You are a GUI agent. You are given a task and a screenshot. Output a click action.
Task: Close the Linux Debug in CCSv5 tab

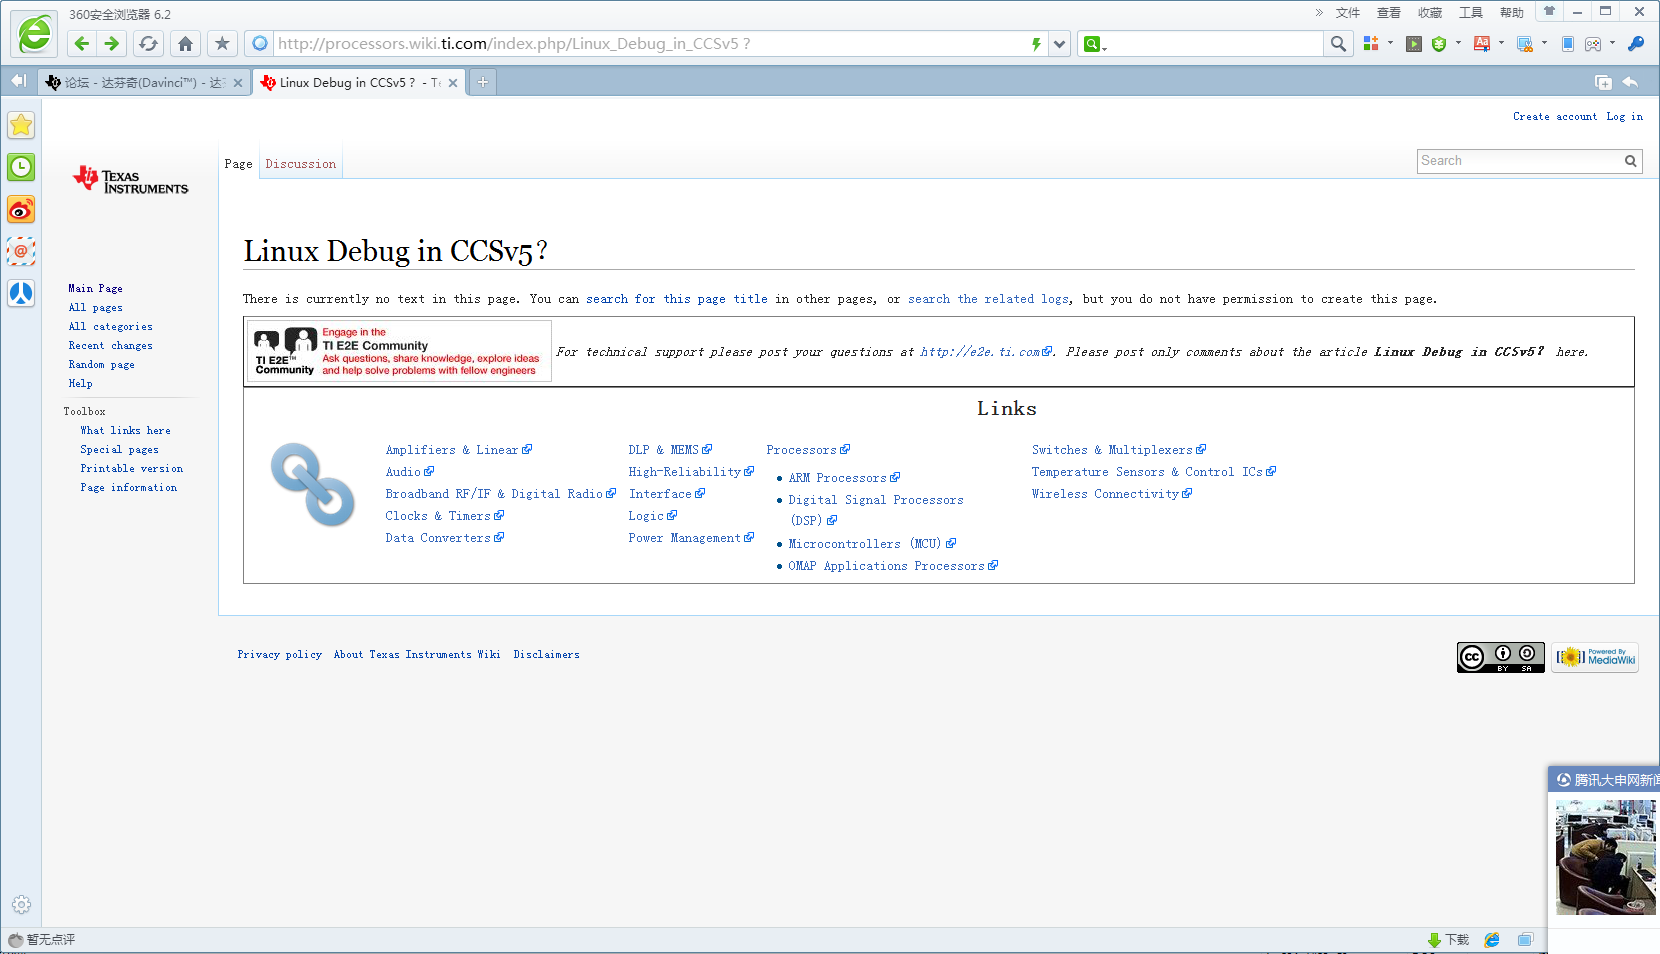tap(453, 83)
